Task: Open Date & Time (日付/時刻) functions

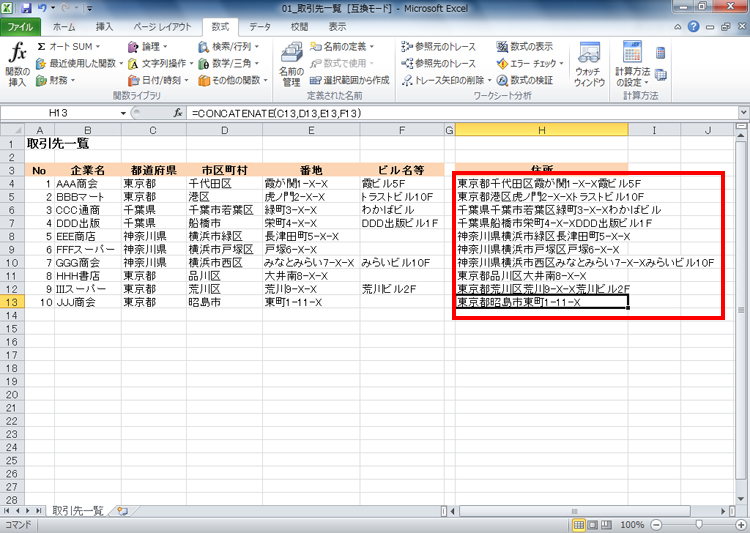Action: [x=158, y=80]
